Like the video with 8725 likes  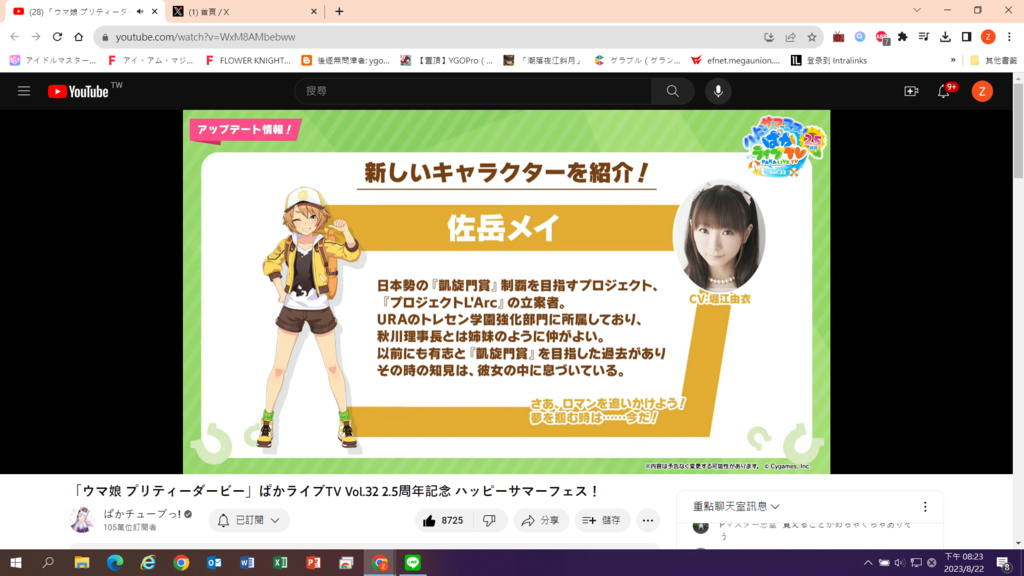(x=443, y=520)
